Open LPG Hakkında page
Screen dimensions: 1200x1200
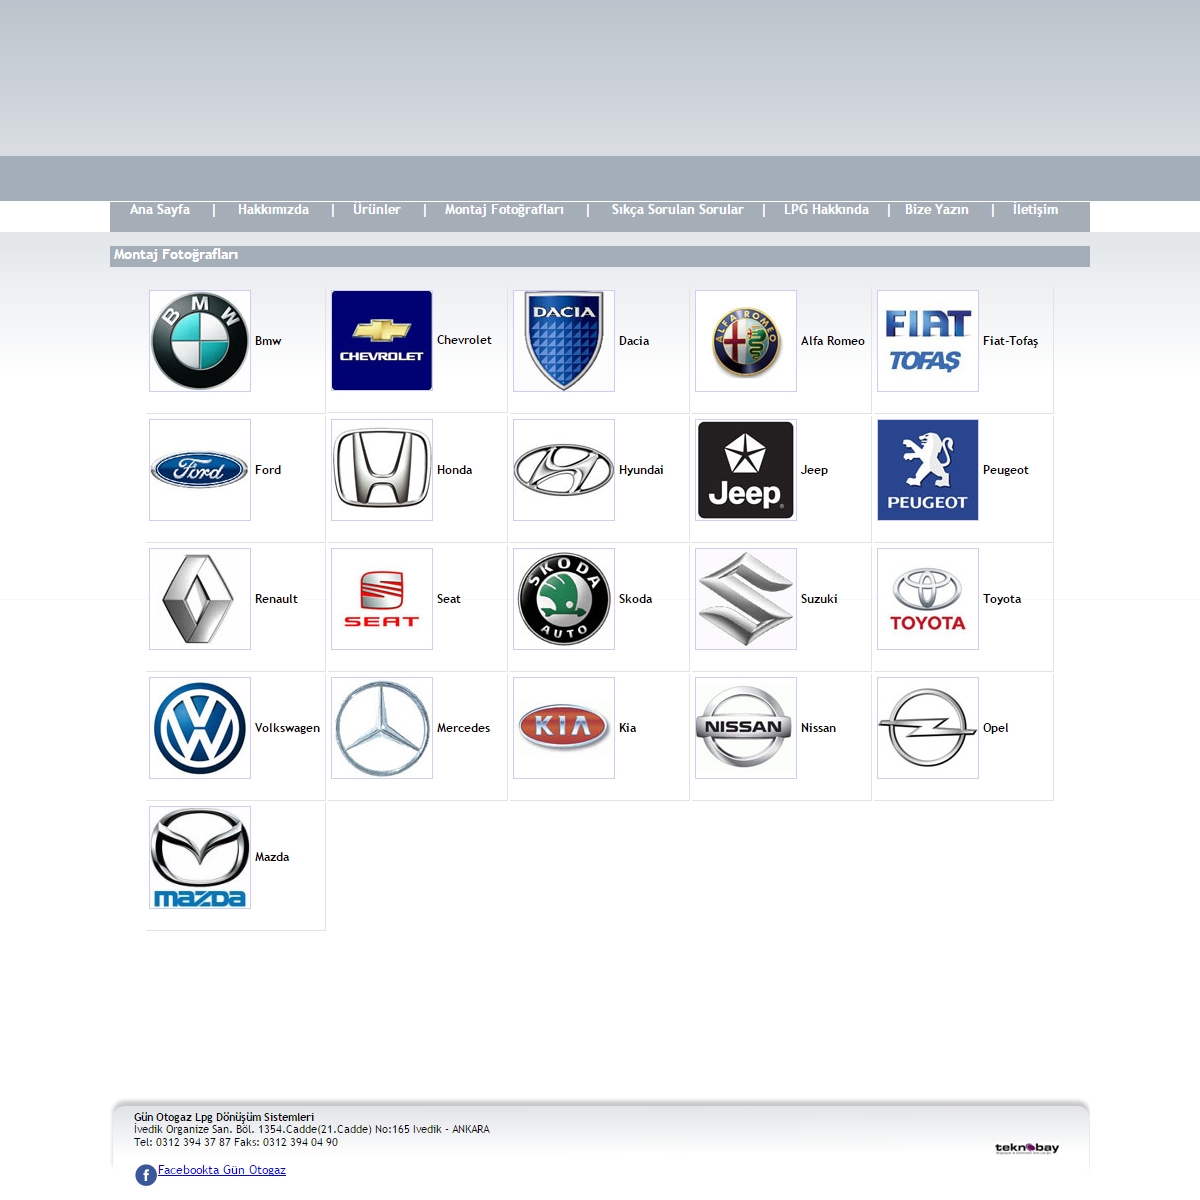(x=826, y=210)
